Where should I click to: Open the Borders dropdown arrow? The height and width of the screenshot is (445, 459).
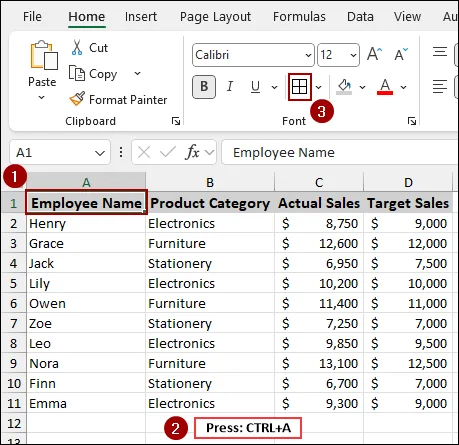[319, 87]
